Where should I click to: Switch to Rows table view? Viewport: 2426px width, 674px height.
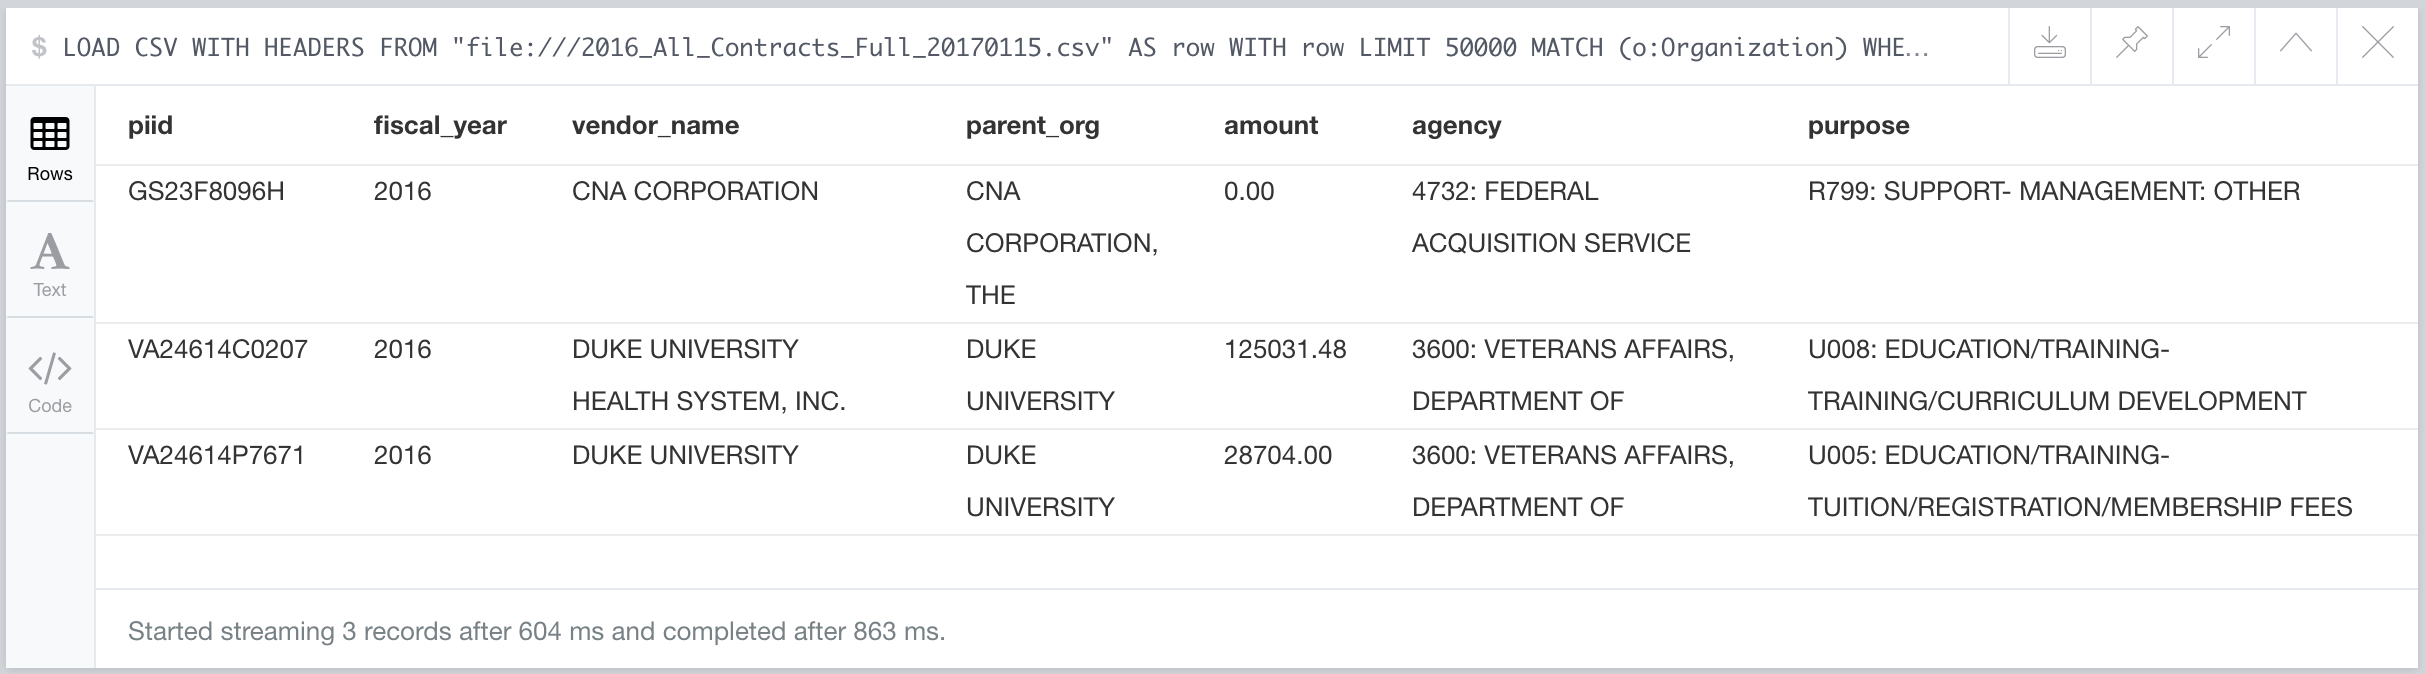click(x=50, y=148)
